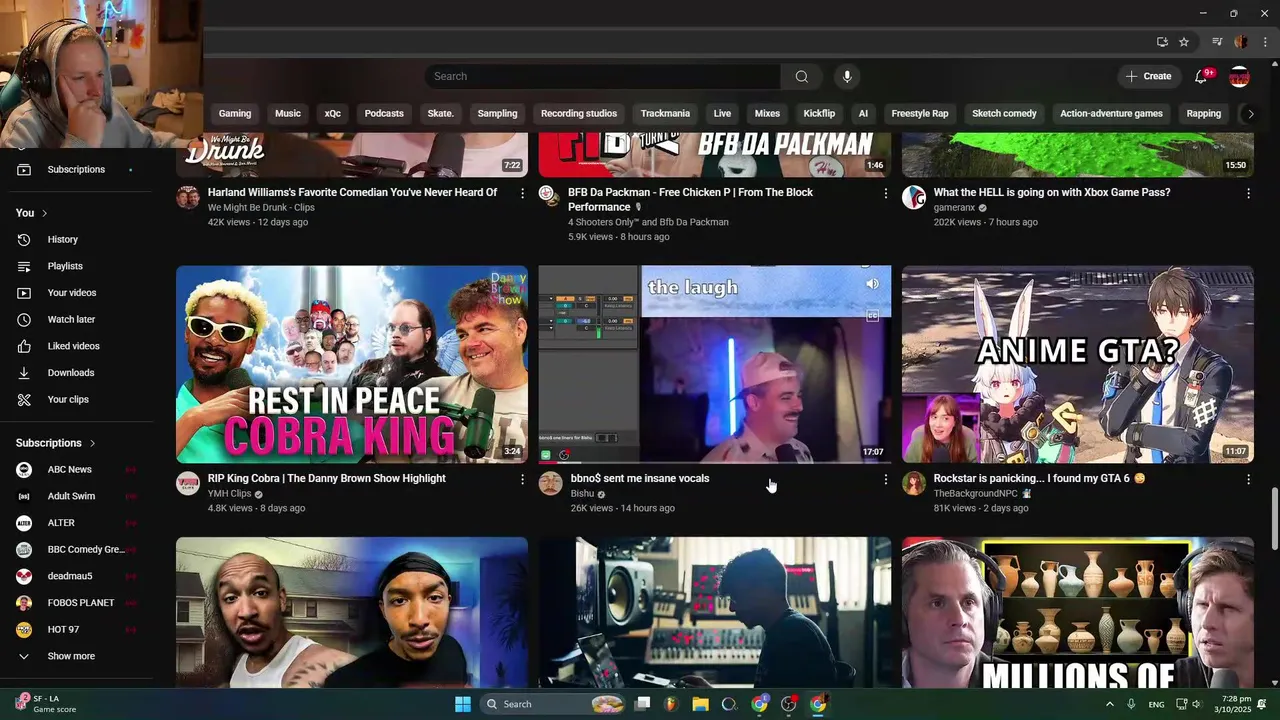This screenshot has width=1280, height=720.
Task: Select the Freestyle Rap chip
Action: tap(920, 113)
